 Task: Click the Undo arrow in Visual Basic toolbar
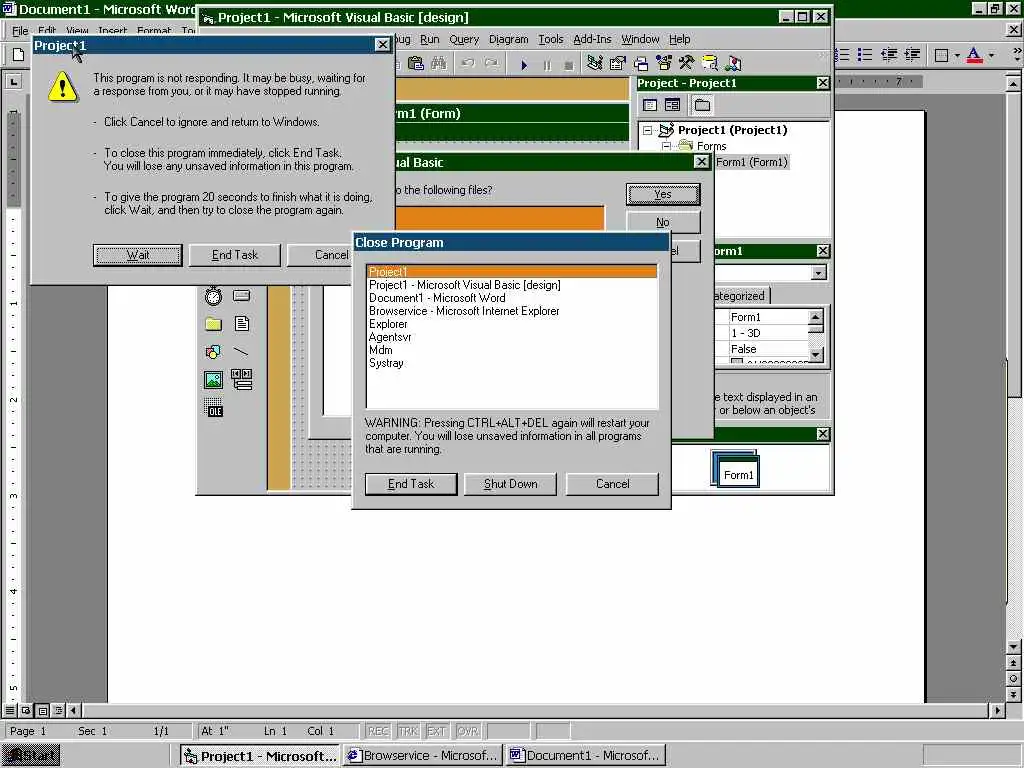tap(468, 63)
